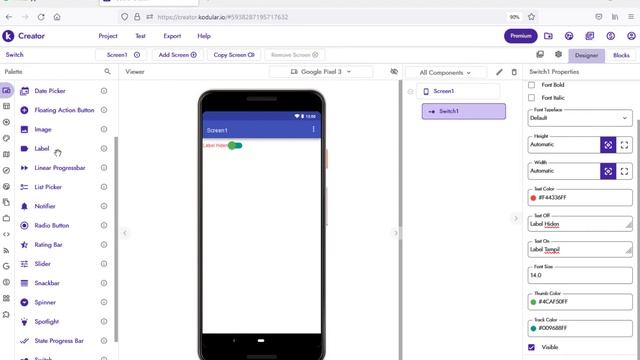Delete selected component with trash icon
The image size is (640, 360).
[x=514, y=72]
